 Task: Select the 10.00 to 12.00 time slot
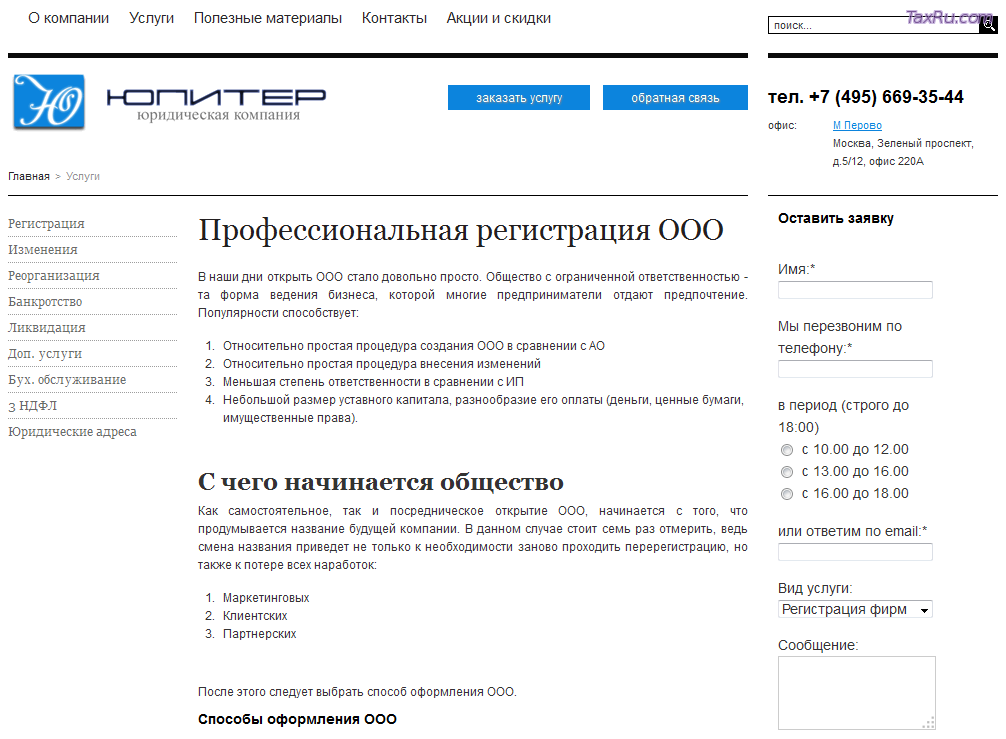[x=787, y=450]
